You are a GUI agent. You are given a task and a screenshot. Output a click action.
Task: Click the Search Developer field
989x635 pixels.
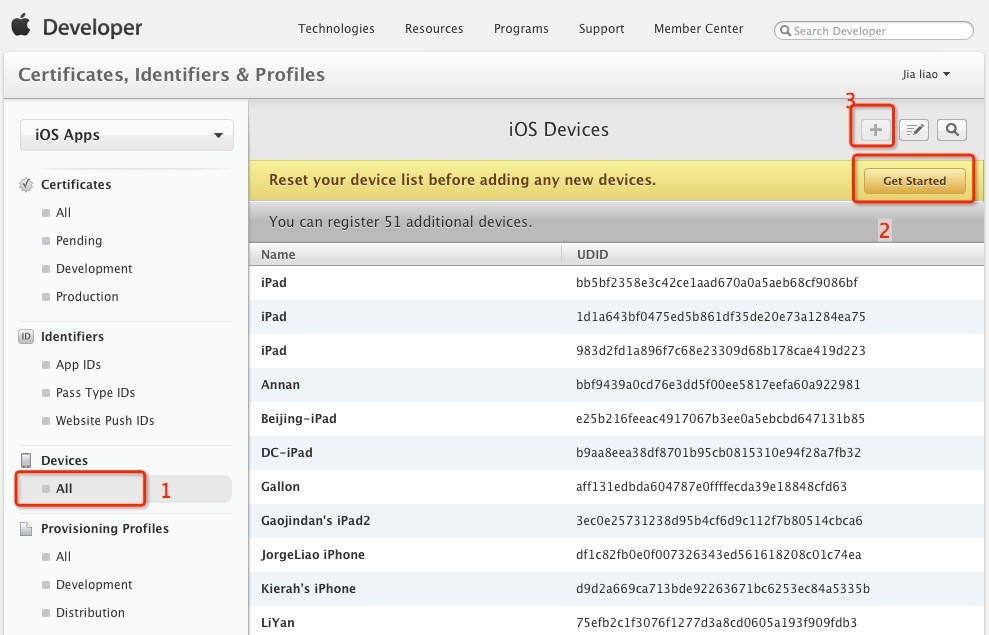(874, 30)
